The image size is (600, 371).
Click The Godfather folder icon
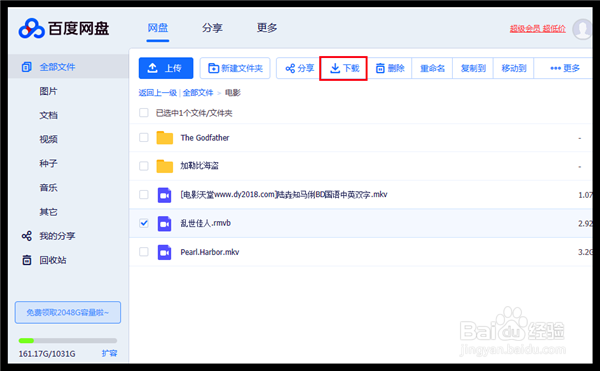(165, 137)
